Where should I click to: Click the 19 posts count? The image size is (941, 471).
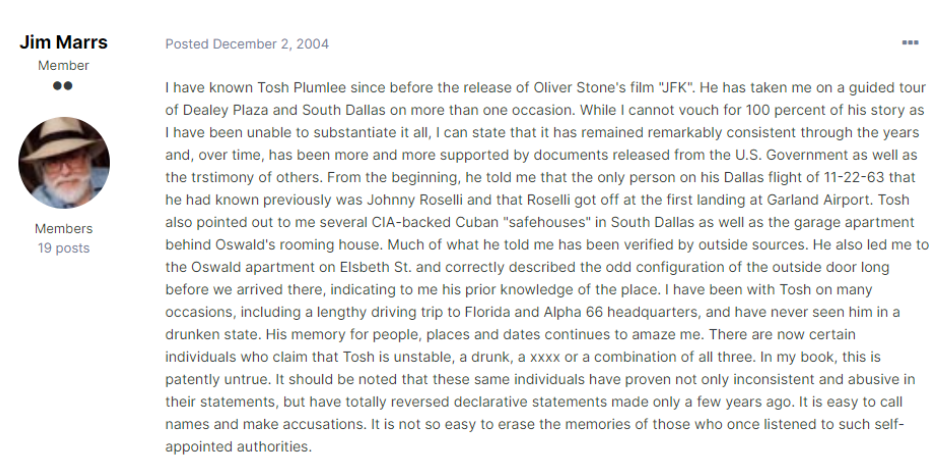(x=63, y=247)
